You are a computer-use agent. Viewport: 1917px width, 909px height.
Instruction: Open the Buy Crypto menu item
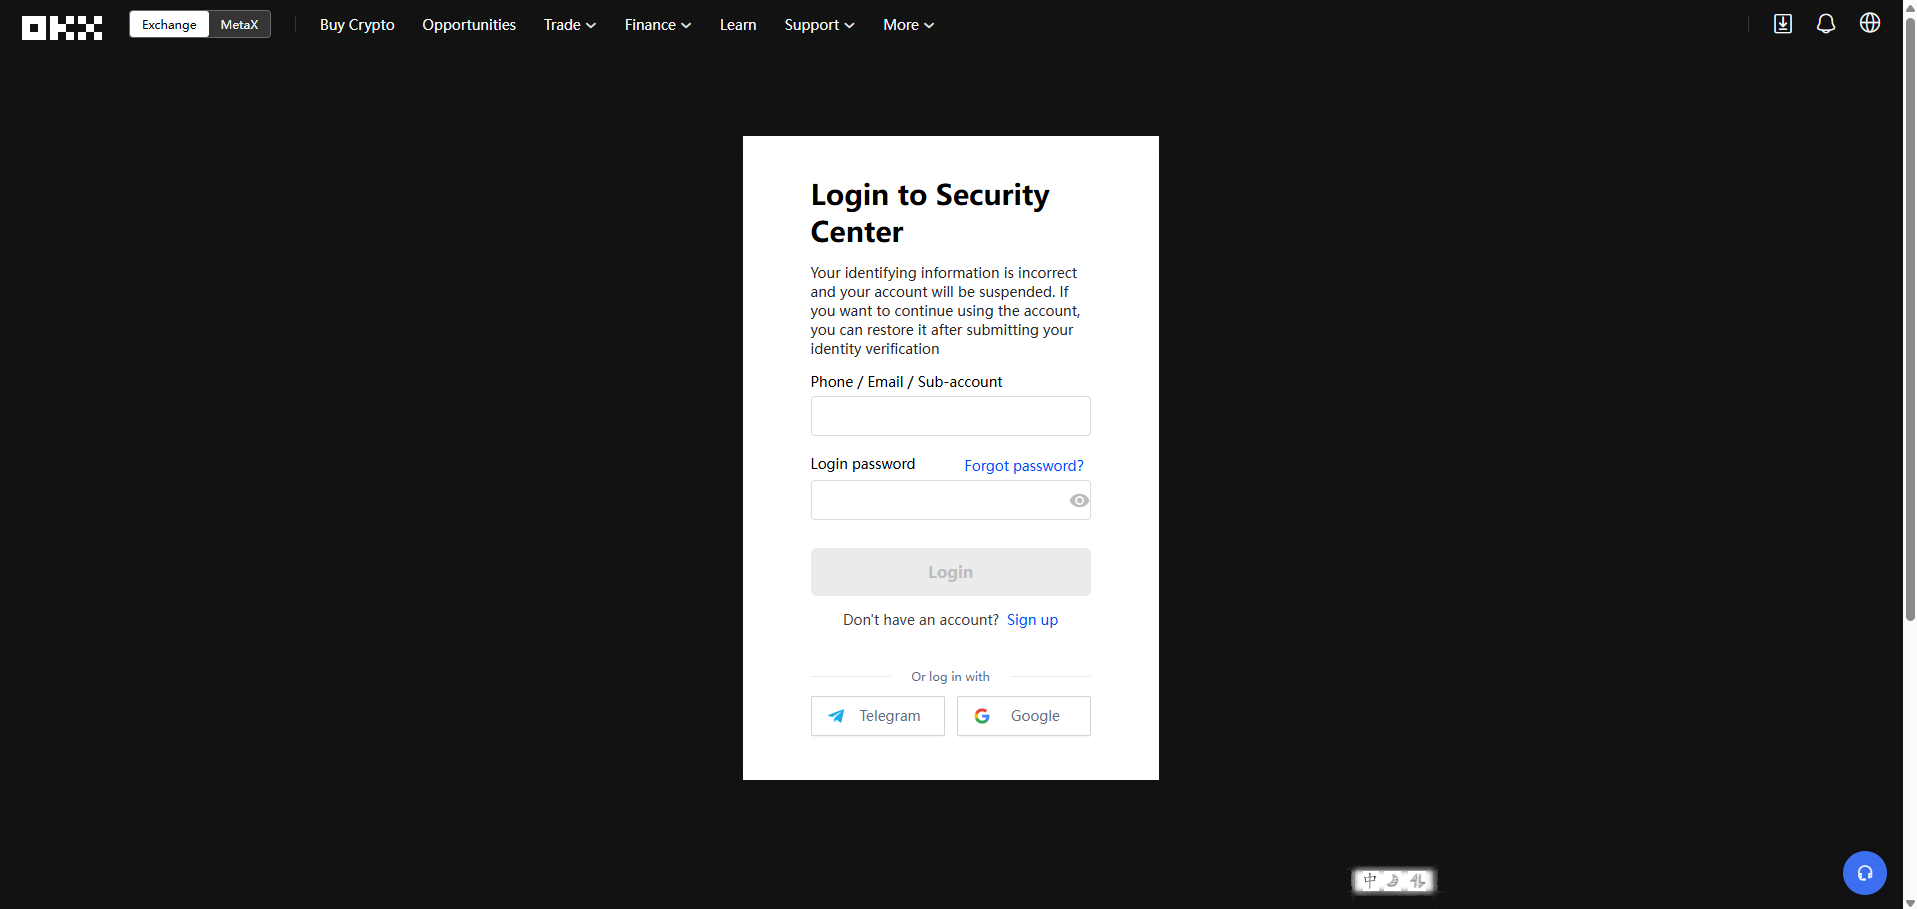(357, 25)
